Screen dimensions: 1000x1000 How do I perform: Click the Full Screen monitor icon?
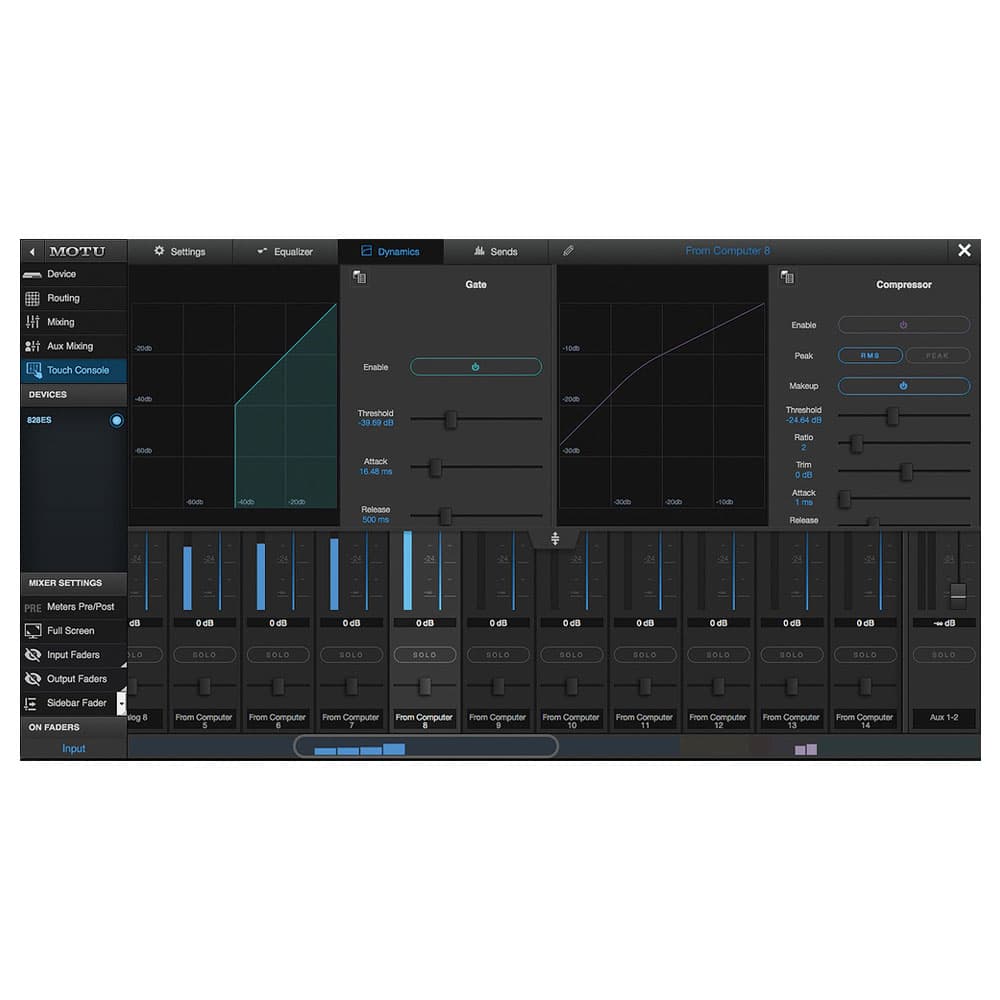[x=33, y=631]
